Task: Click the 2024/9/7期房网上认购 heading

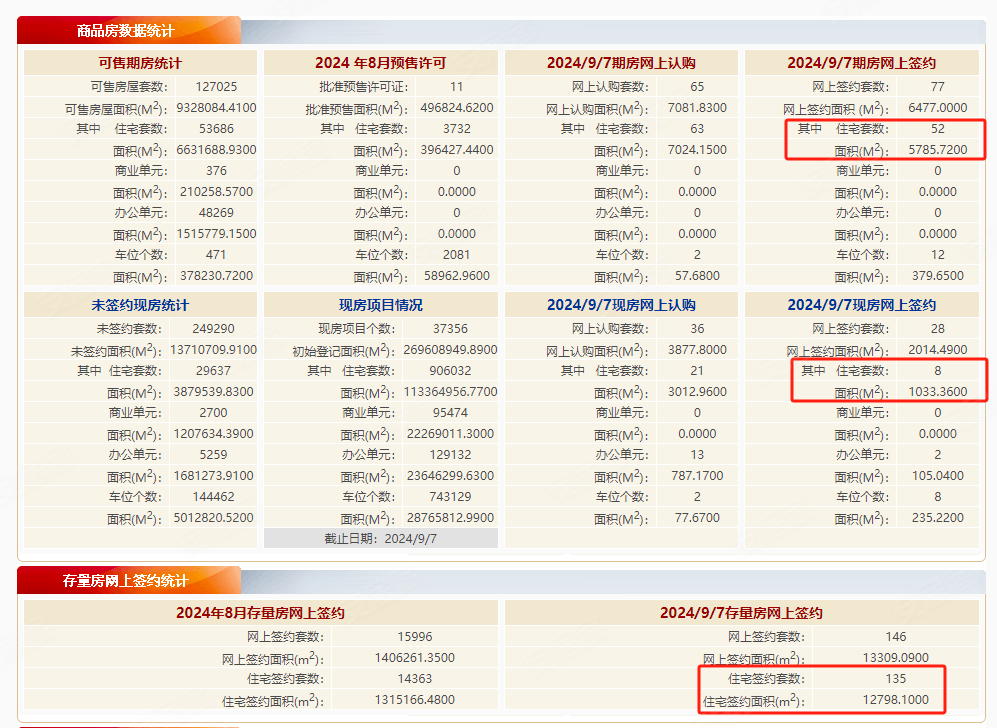Action: (621, 63)
